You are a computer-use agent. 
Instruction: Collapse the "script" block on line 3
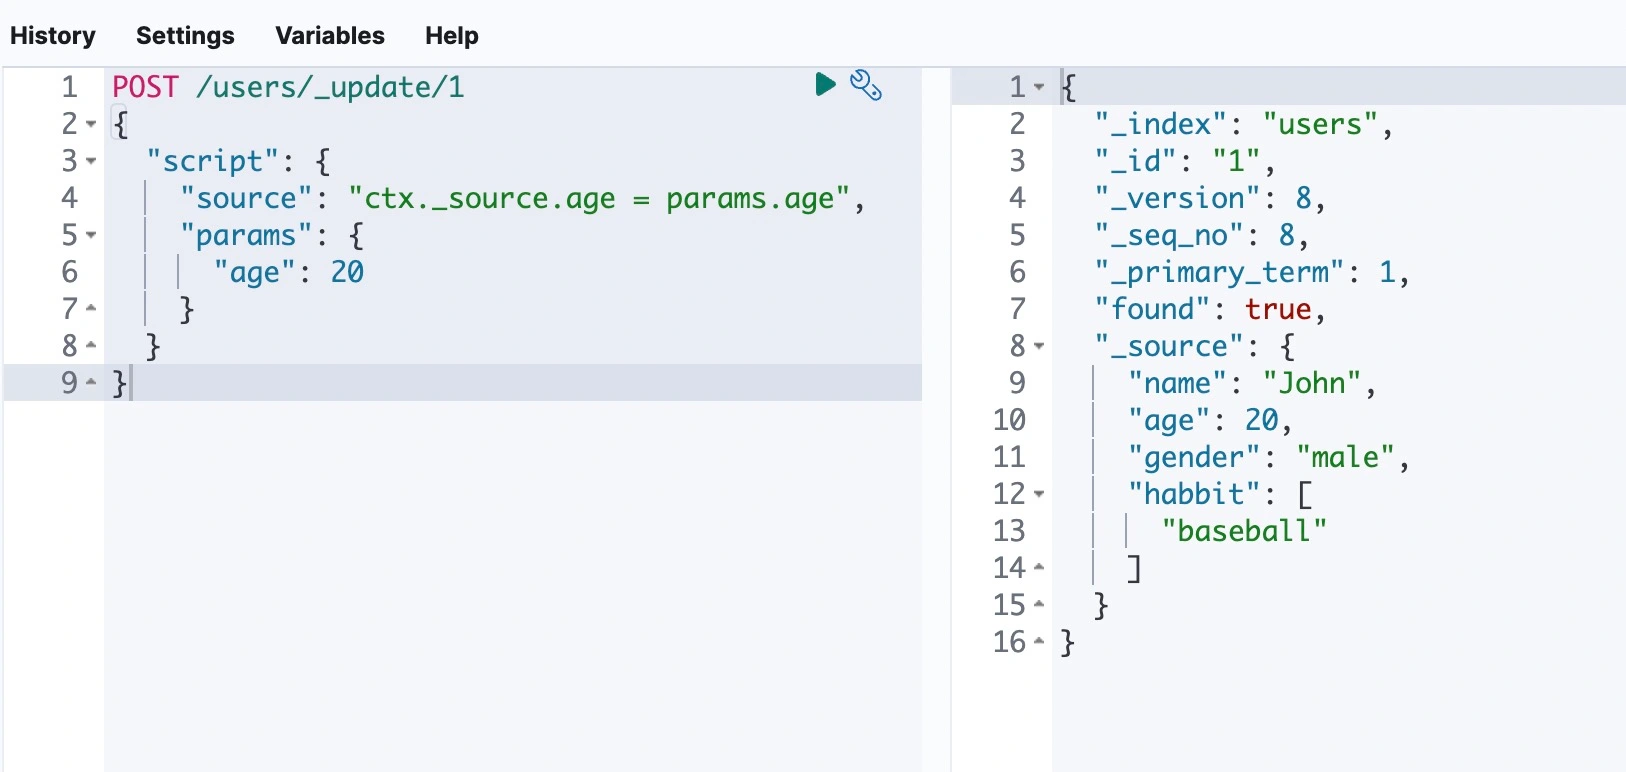pos(91,161)
